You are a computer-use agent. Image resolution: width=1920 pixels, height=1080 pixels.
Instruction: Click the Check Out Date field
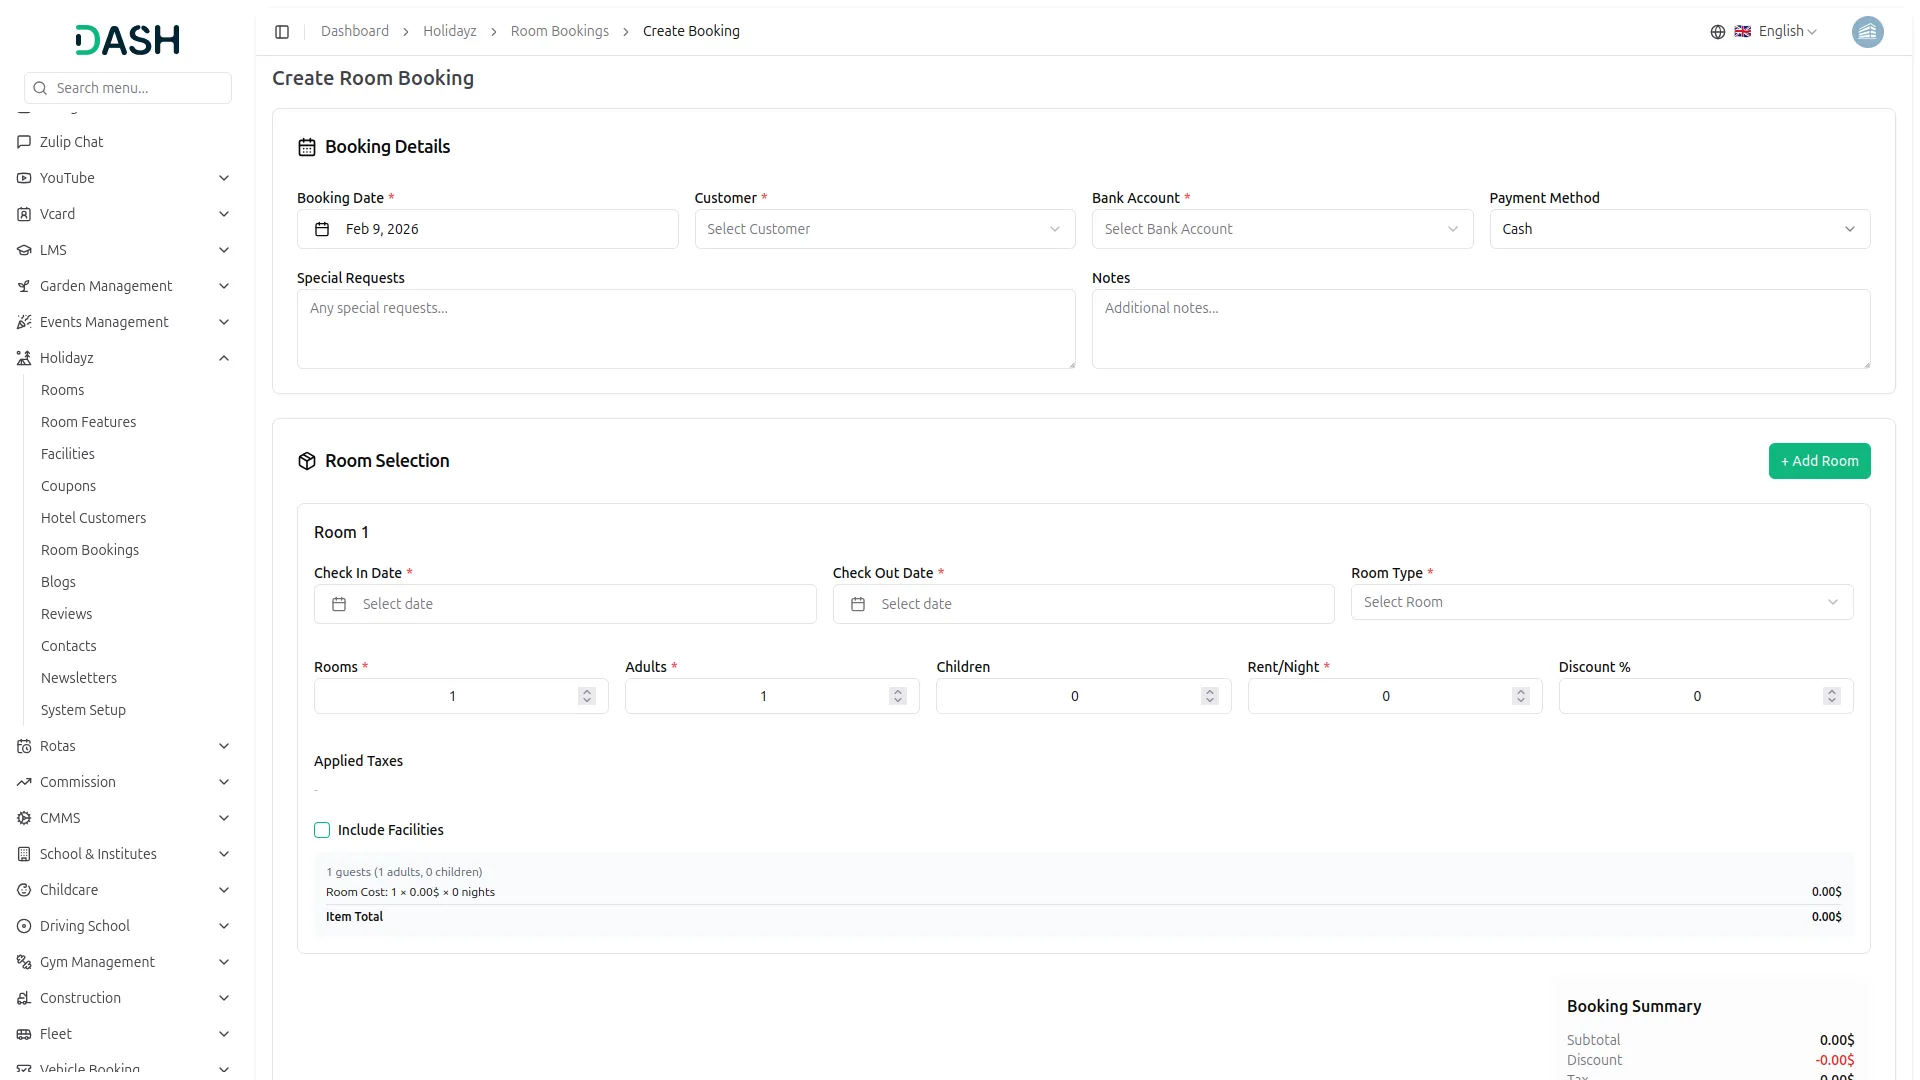click(1083, 604)
